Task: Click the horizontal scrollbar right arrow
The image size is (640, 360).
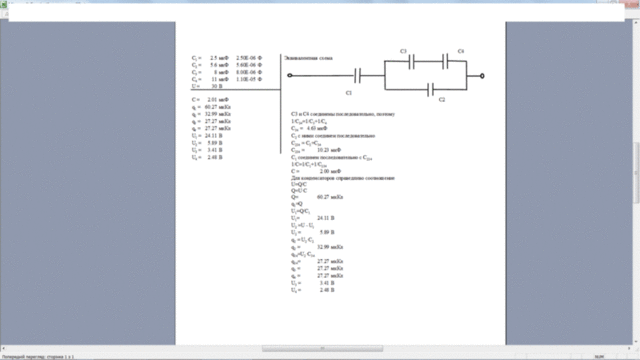Action: click(630, 349)
